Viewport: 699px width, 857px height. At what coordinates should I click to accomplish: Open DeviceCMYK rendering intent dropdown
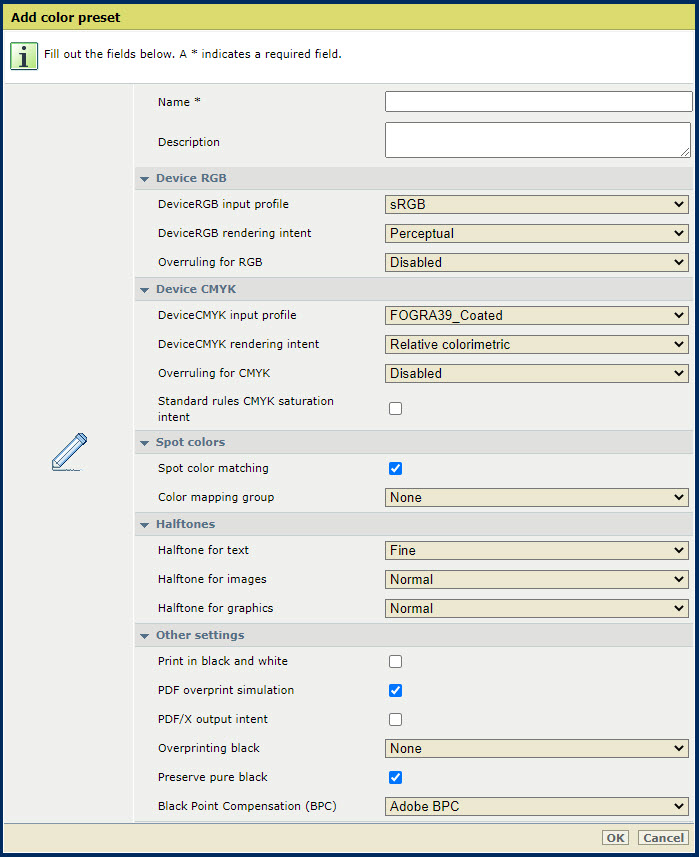[537, 345]
